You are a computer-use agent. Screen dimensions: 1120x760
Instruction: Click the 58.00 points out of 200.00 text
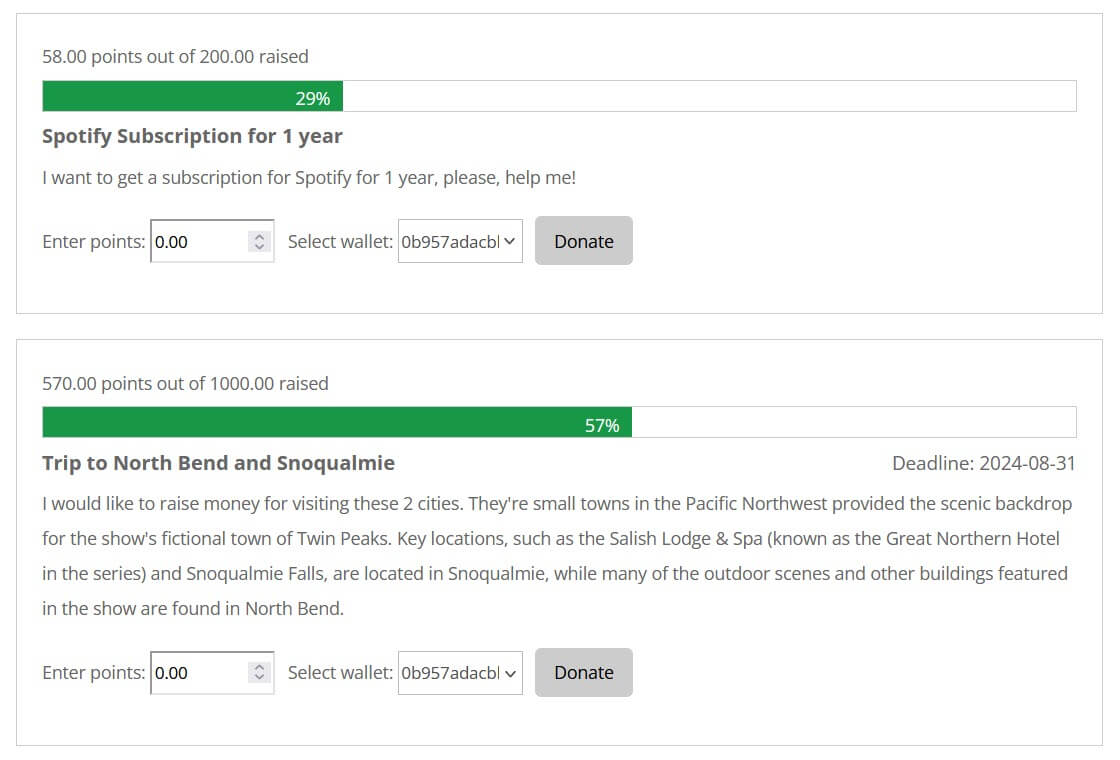[x=175, y=57]
